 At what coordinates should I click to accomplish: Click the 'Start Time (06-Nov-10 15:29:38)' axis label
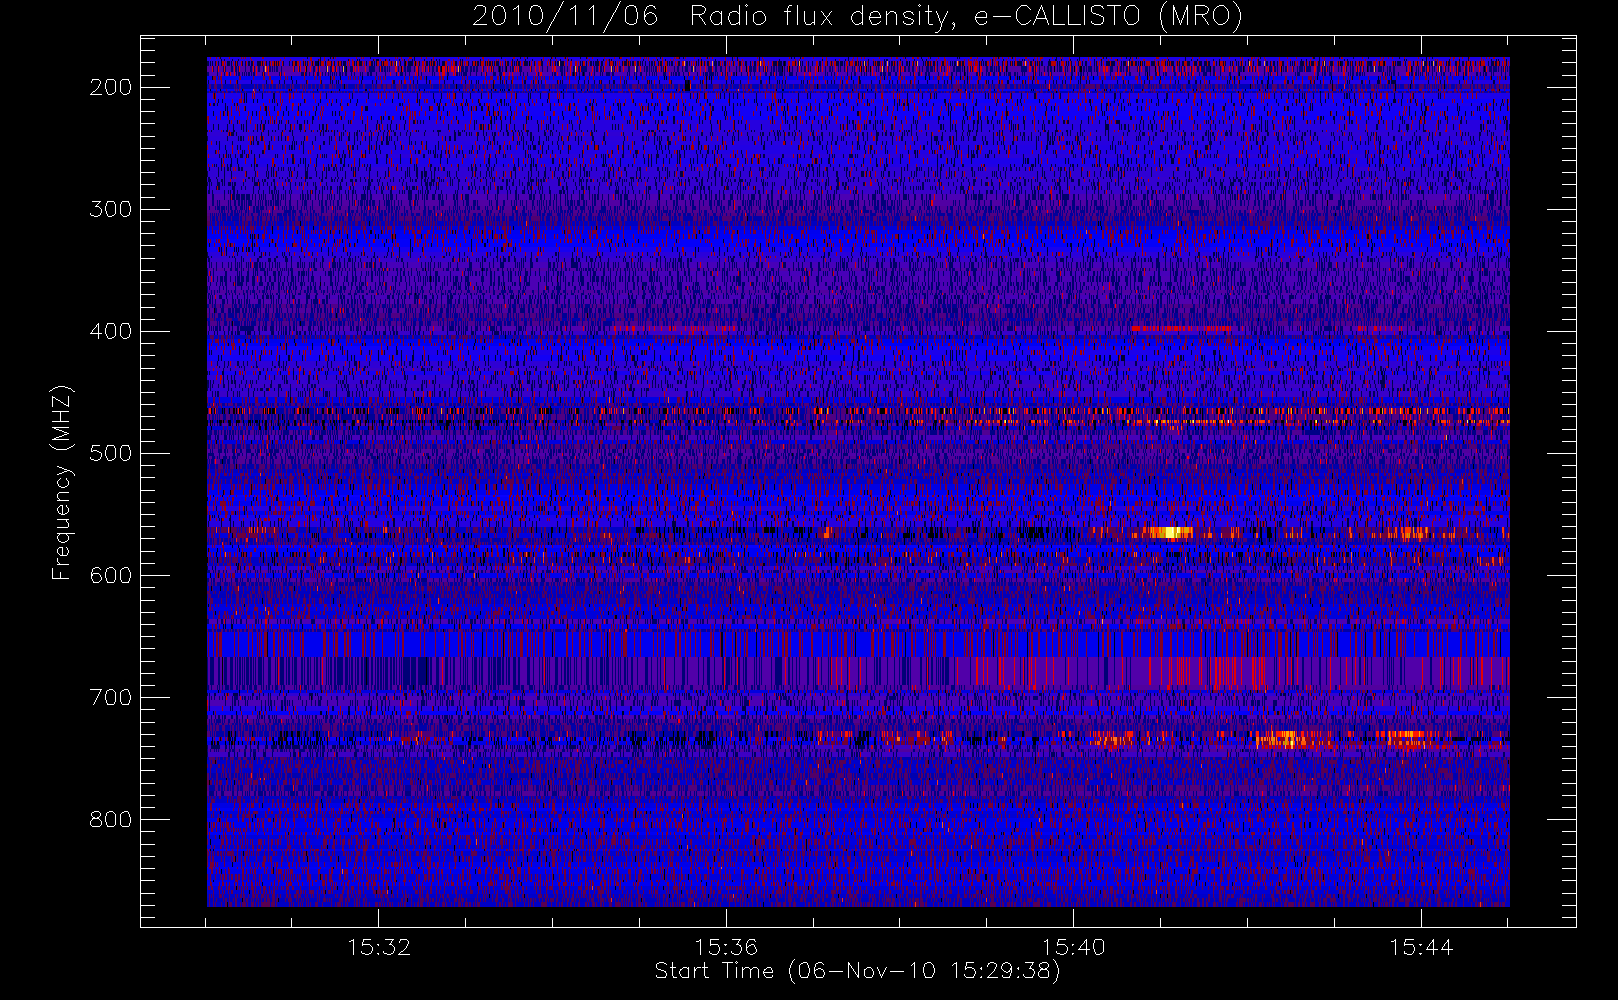tap(857, 971)
